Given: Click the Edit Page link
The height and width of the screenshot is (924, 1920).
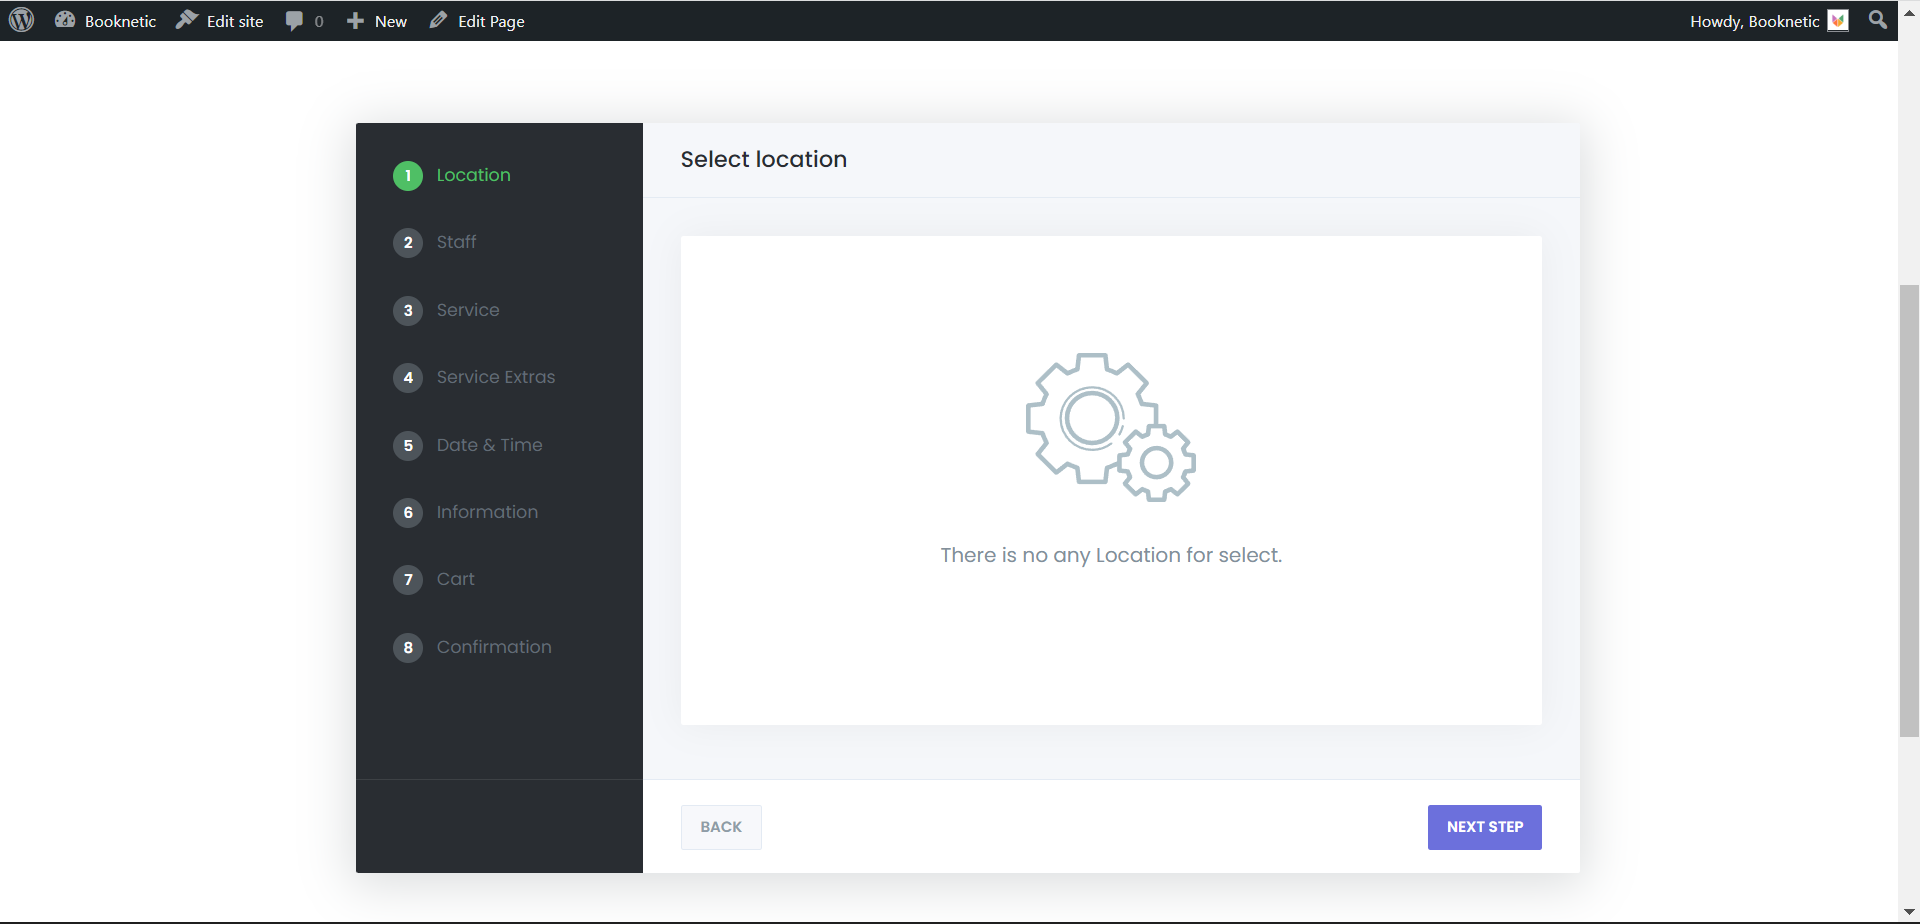Looking at the screenshot, I should 477,21.
